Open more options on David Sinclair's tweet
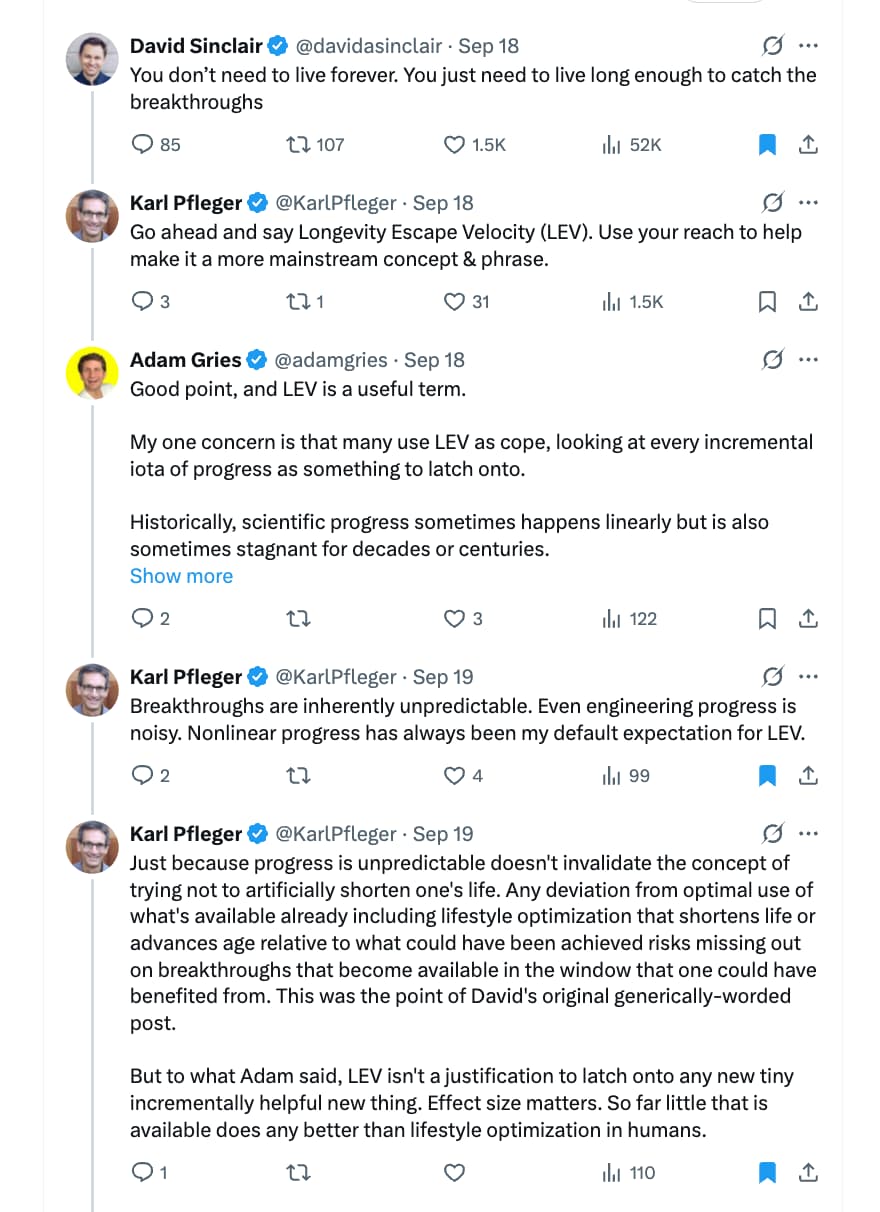This screenshot has height=1212, width=880. tap(809, 46)
